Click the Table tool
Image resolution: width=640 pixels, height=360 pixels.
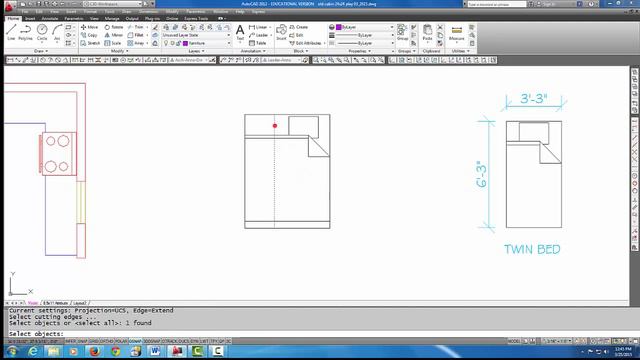258,43
